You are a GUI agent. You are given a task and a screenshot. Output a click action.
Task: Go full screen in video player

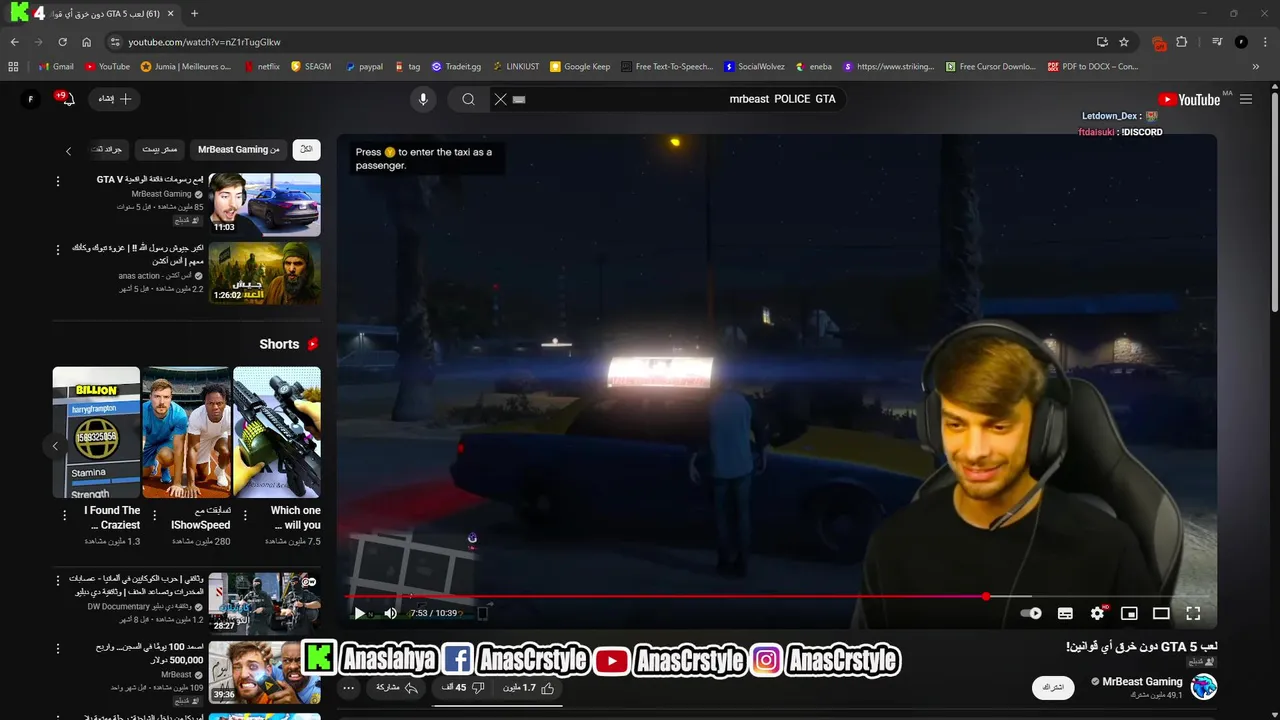click(1193, 613)
